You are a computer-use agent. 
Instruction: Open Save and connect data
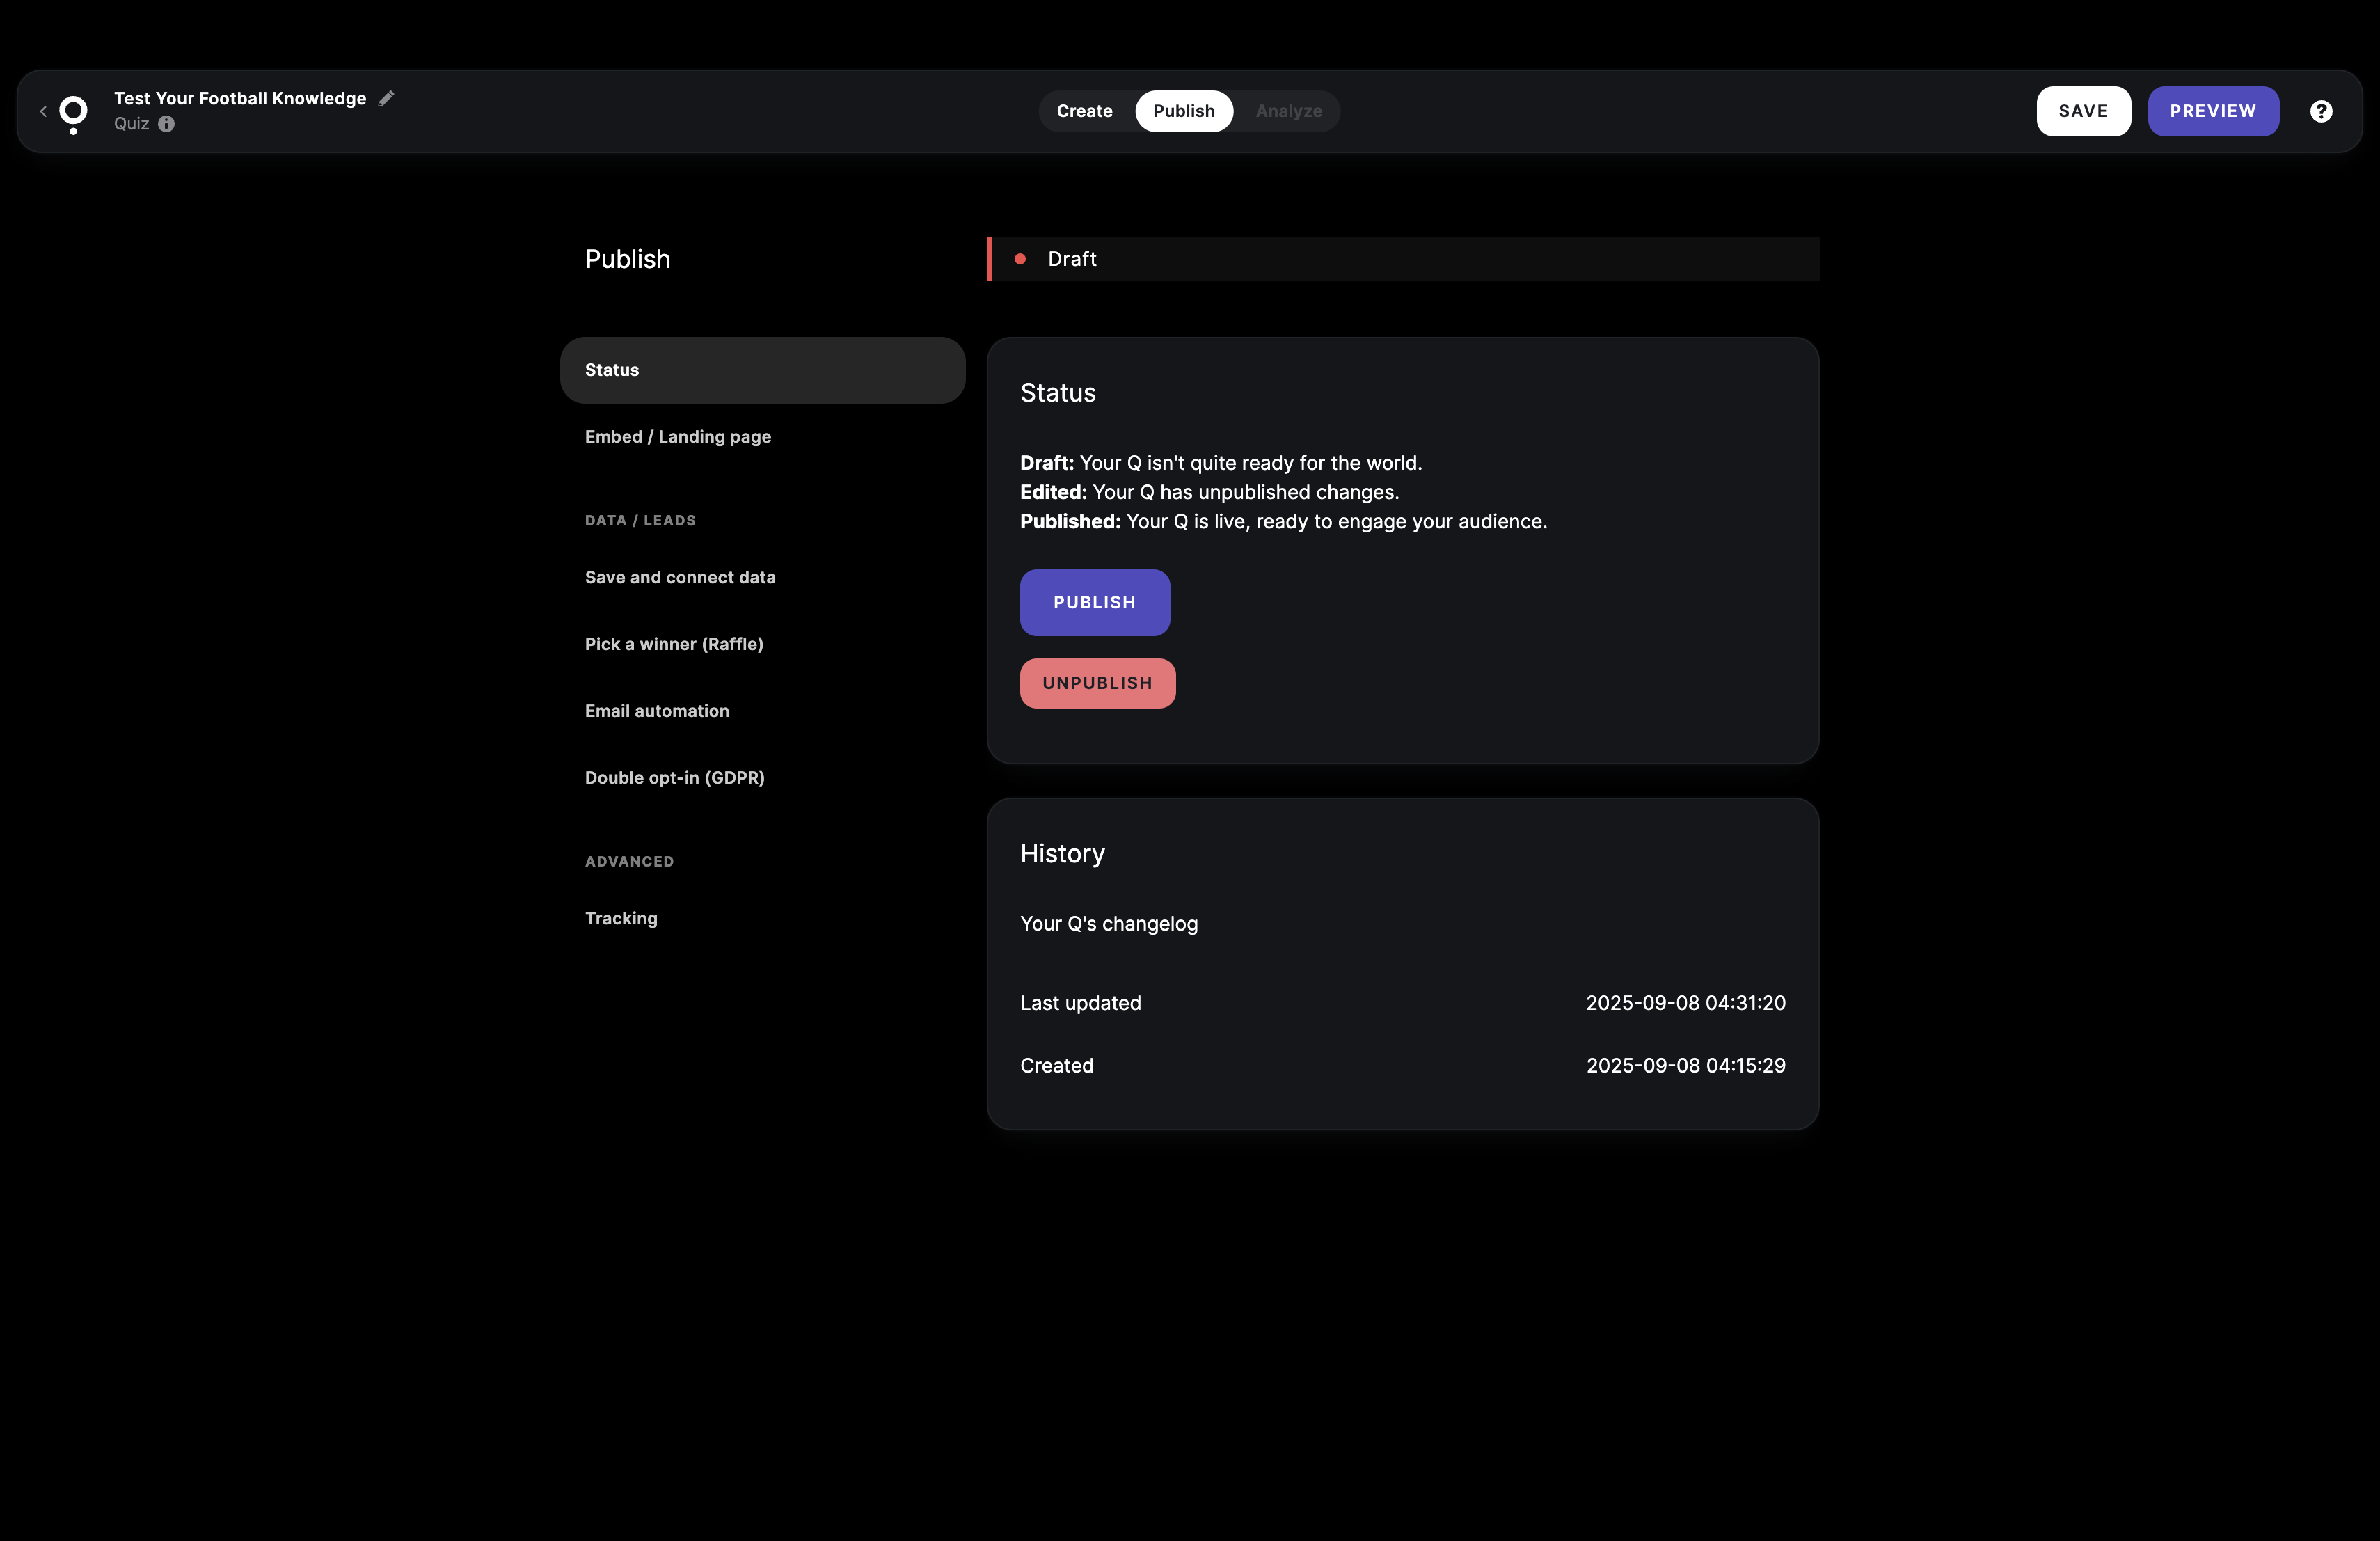click(680, 577)
